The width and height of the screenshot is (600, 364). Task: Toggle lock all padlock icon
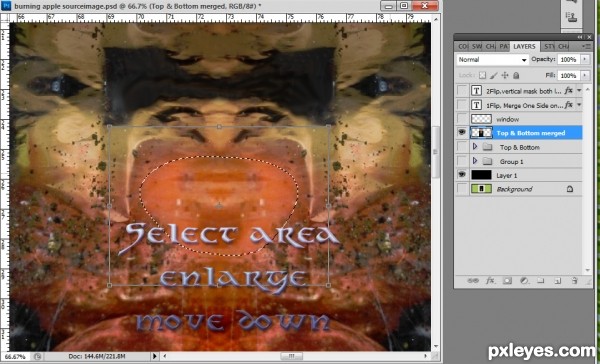coord(516,75)
